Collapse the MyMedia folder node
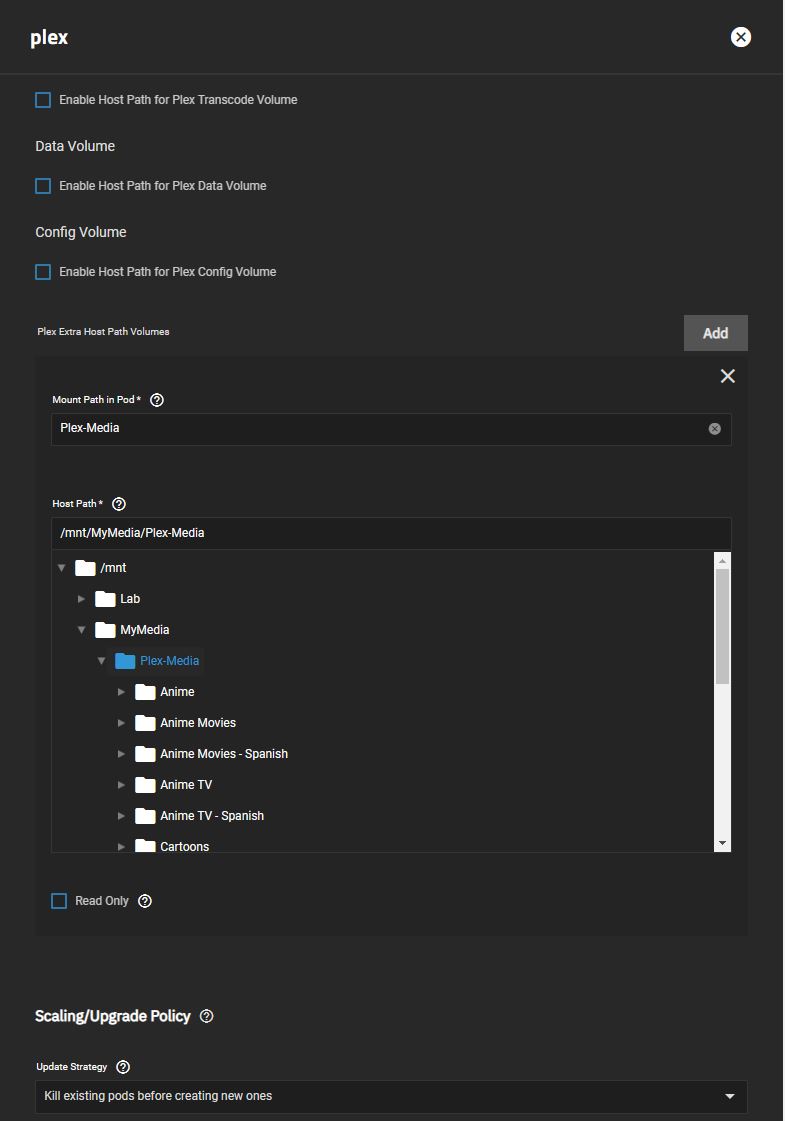Screen dimensions: 785x1121 click(82, 630)
